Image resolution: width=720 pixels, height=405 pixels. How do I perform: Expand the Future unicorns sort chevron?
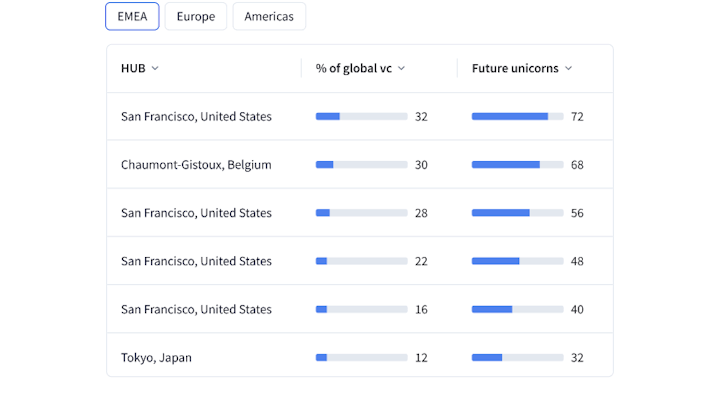[x=568, y=69]
